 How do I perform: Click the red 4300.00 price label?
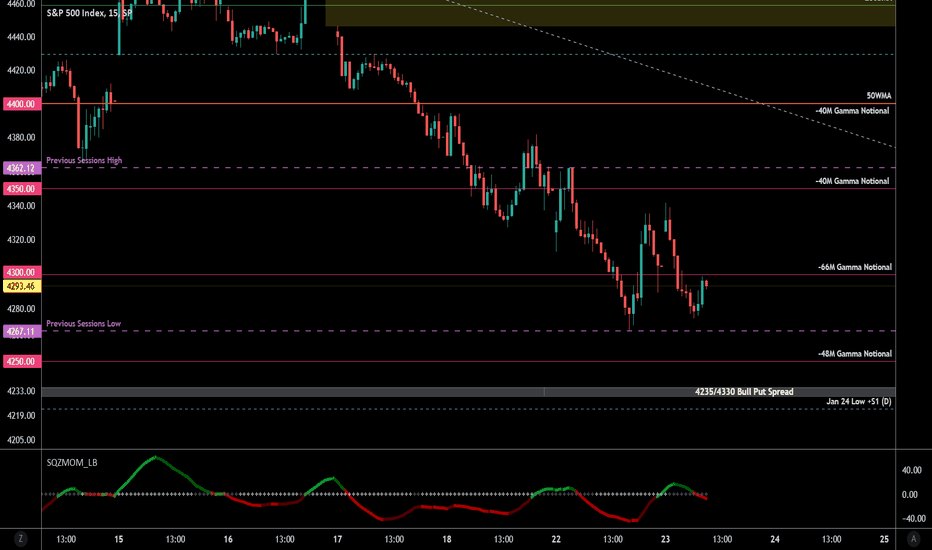[22, 272]
